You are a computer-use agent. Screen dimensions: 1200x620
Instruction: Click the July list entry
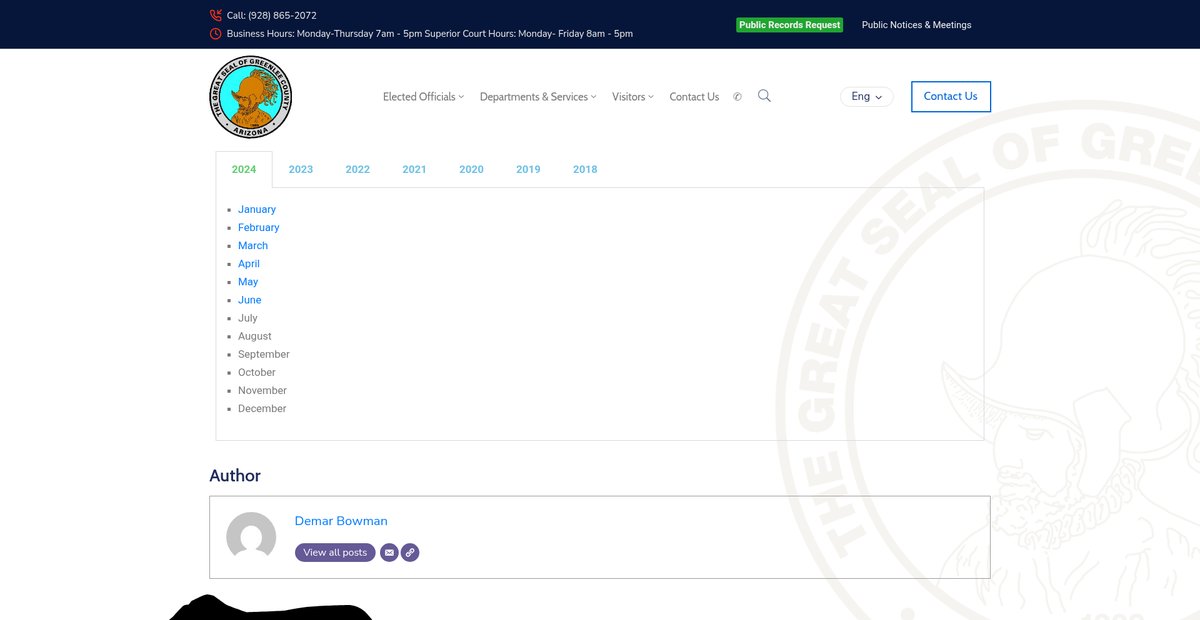(247, 318)
